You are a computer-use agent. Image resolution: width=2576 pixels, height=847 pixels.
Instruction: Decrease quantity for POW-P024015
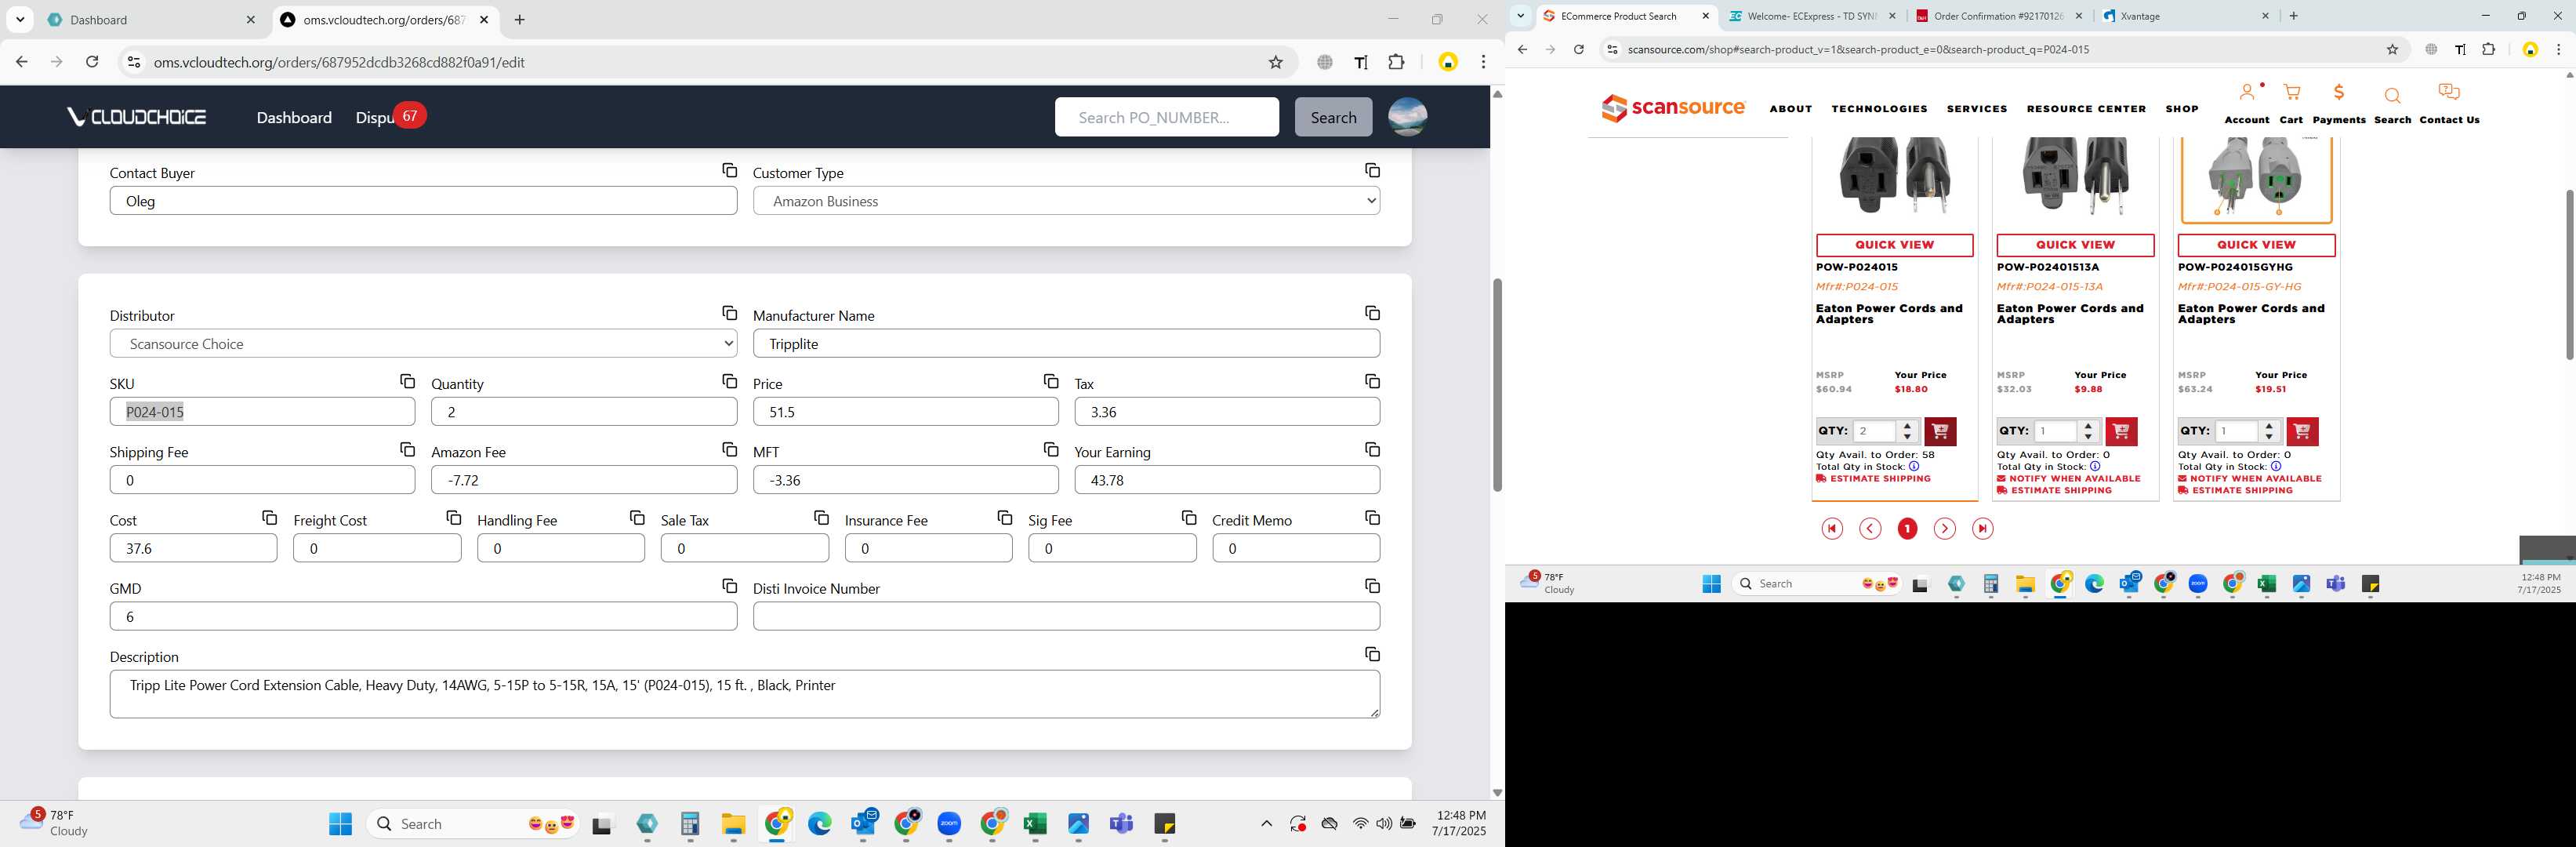[1907, 437]
